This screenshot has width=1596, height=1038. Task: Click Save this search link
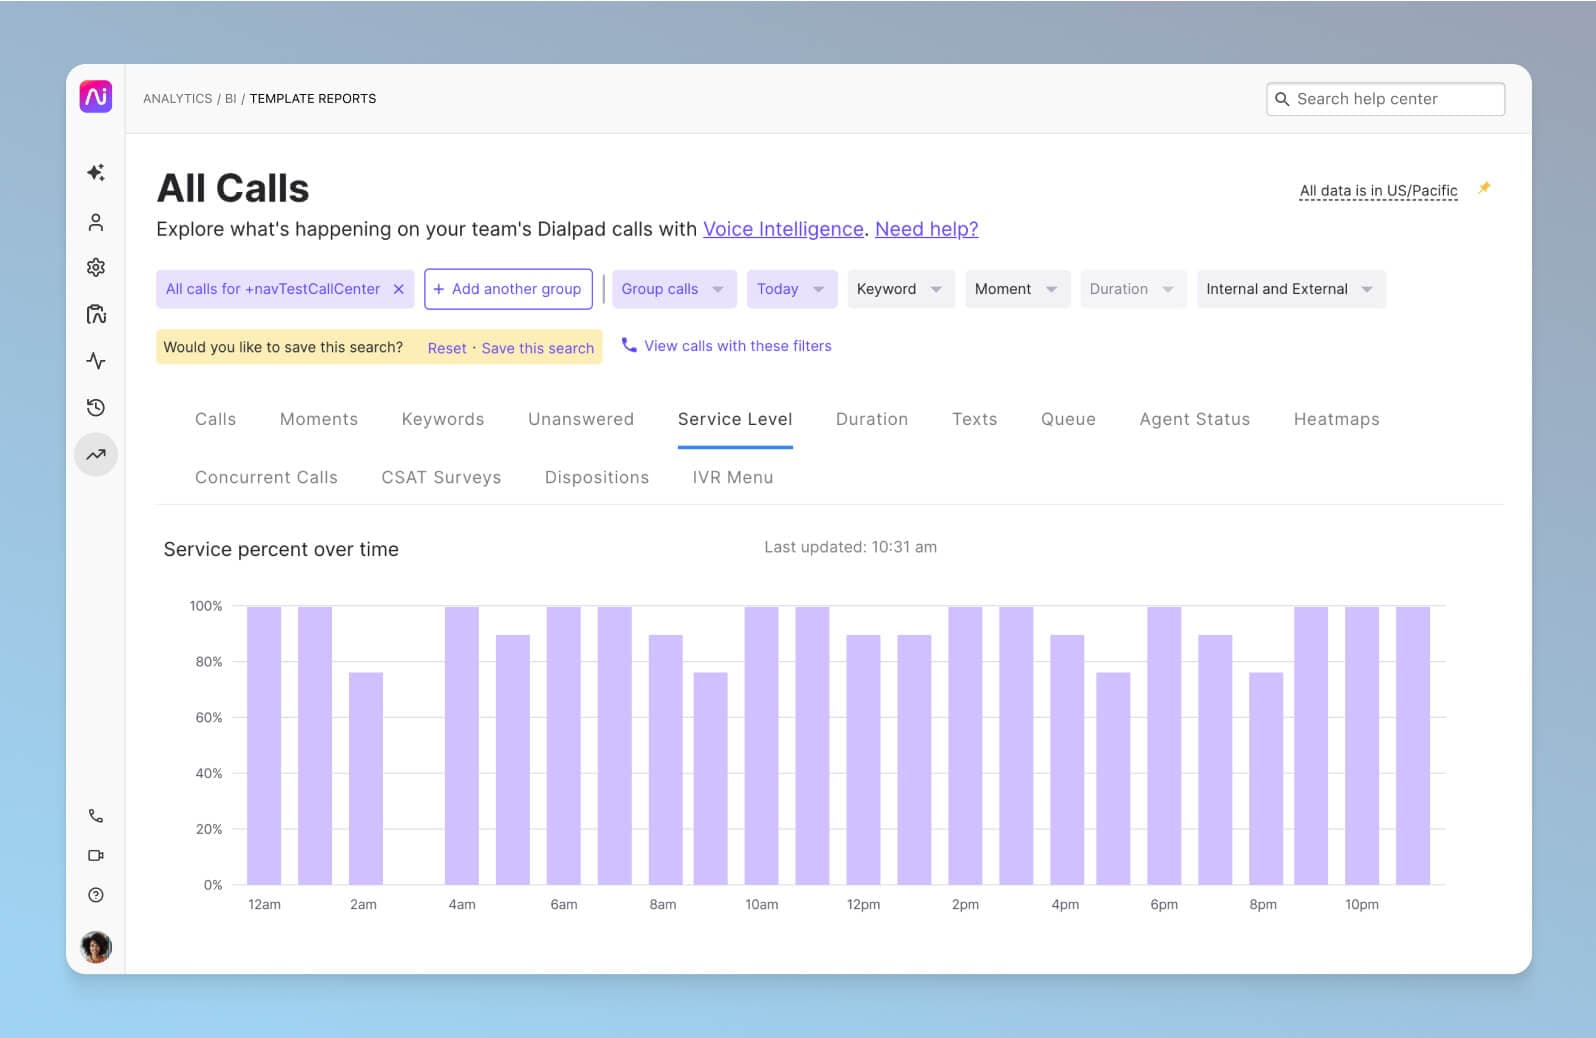point(538,348)
